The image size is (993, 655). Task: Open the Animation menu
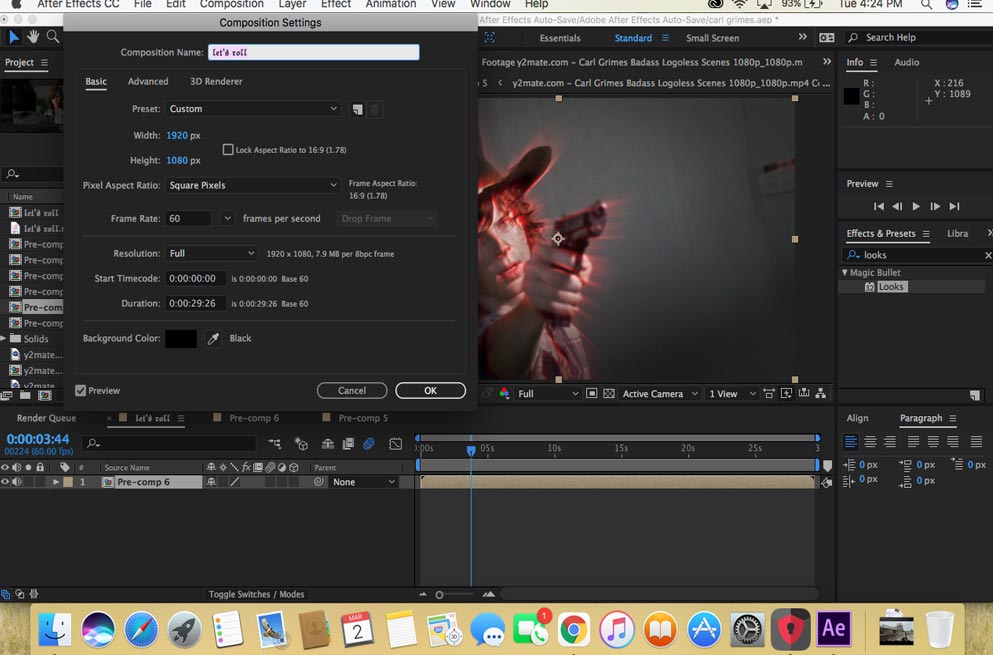point(391,4)
